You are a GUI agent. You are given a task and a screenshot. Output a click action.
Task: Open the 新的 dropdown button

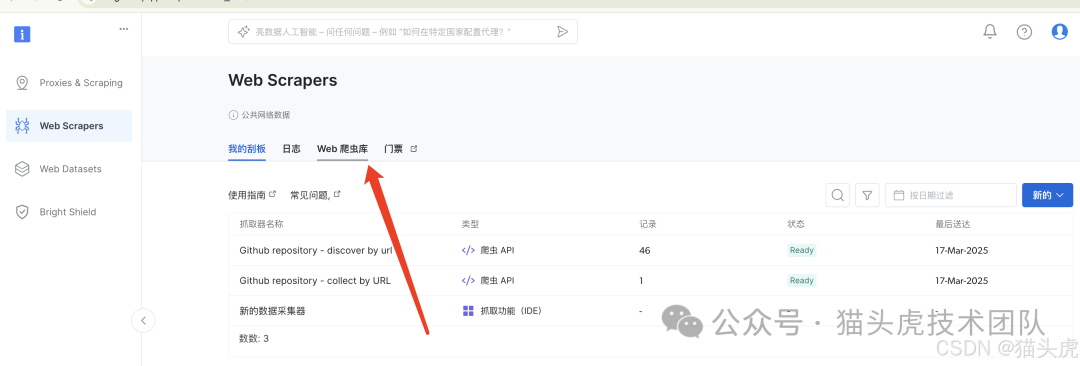(x=1048, y=195)
